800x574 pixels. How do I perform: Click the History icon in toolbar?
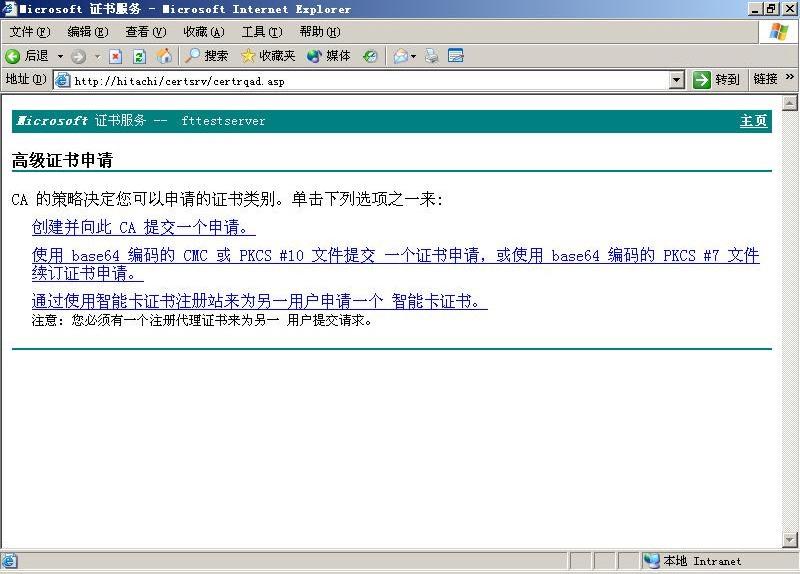tap(370, 56)
